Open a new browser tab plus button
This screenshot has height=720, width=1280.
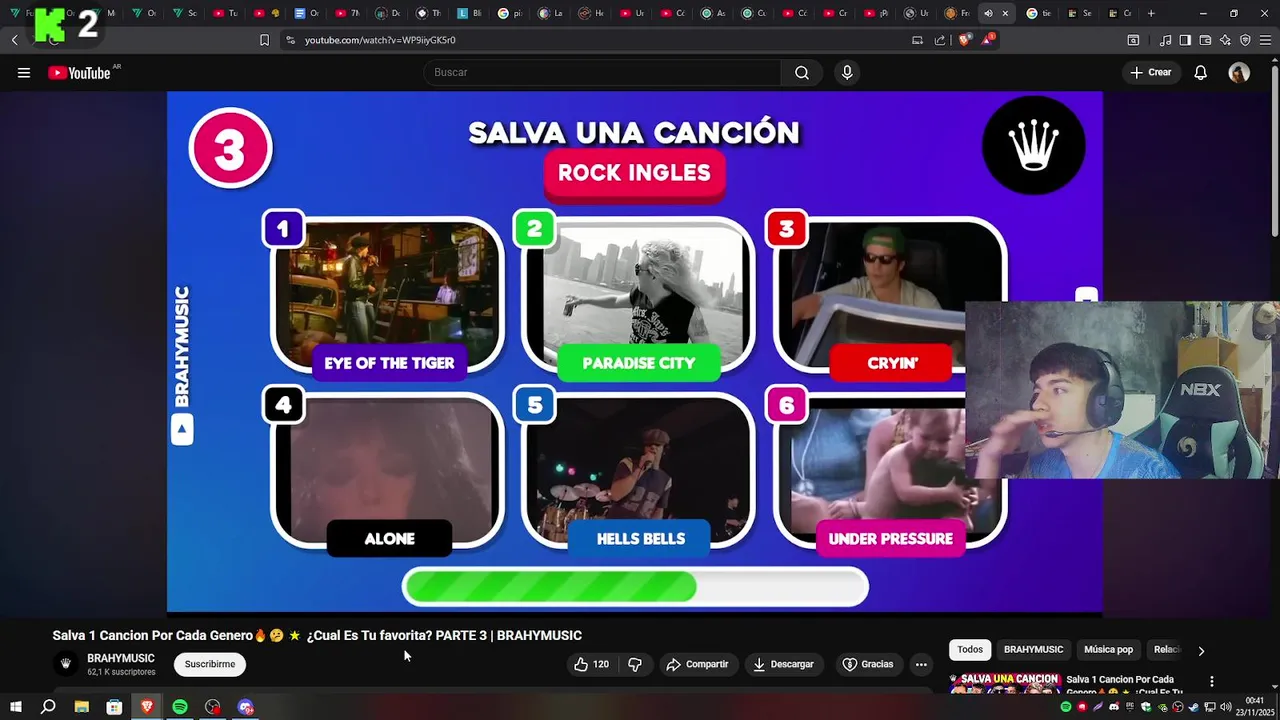[1151, 13]
